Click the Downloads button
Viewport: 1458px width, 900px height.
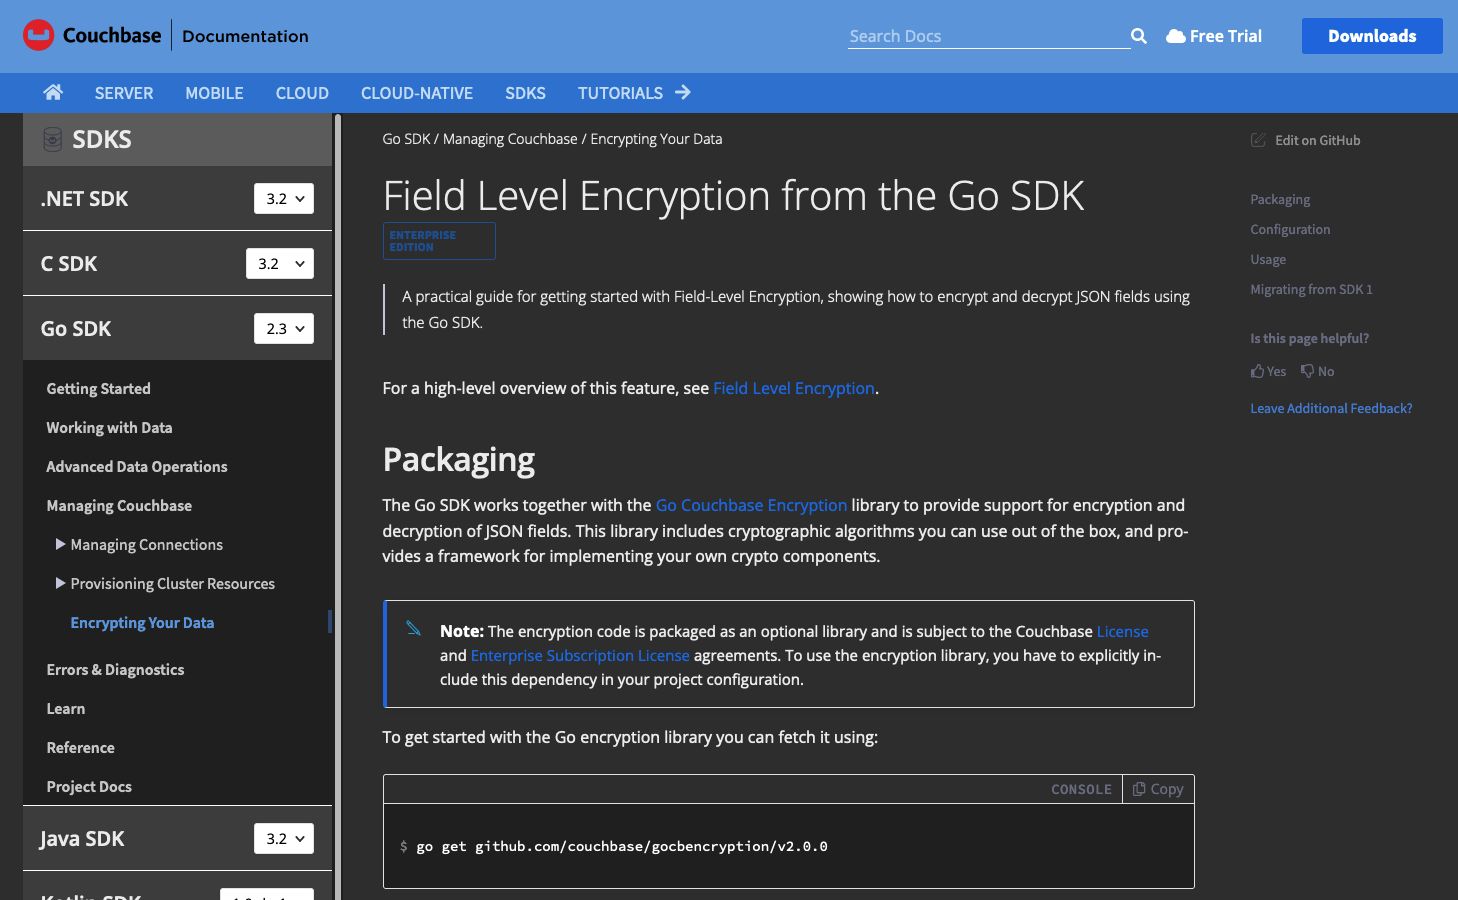click(1372, 36)
